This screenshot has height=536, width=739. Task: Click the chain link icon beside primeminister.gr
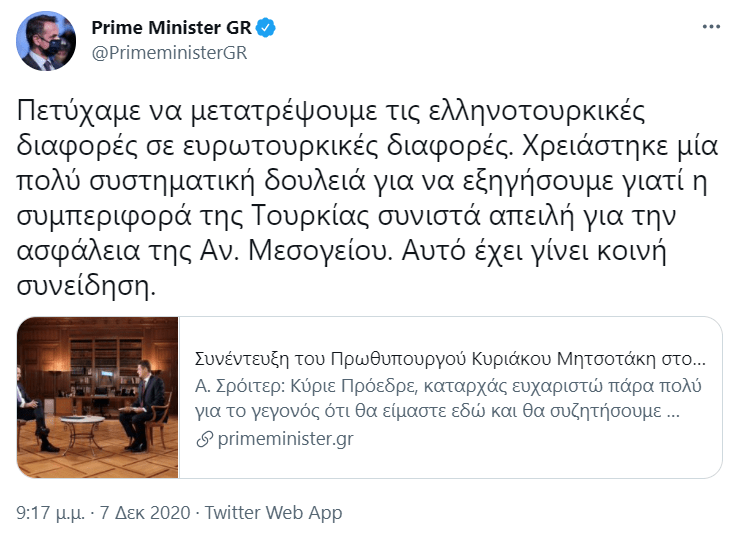click(204, 438)
